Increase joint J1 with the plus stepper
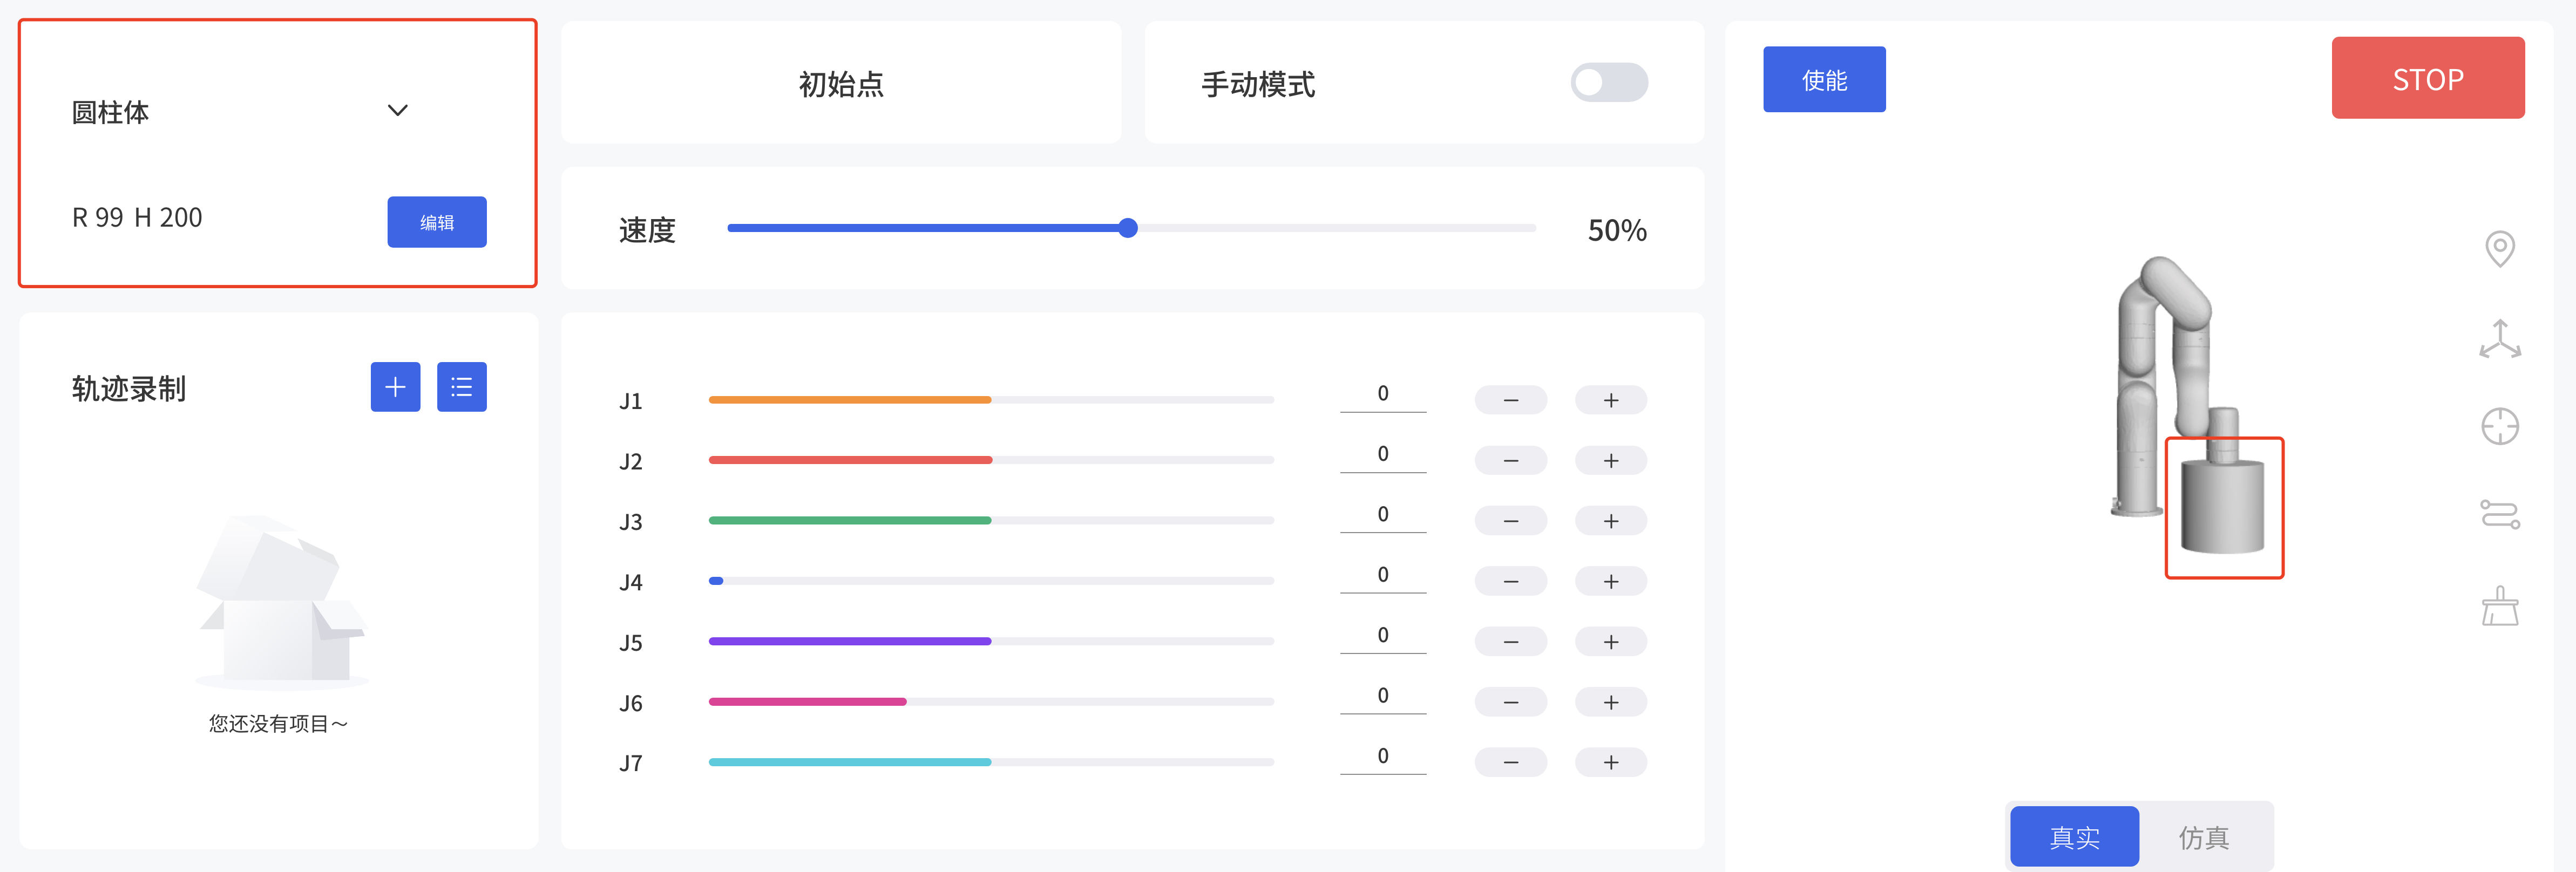This screenshot has width=2576, height=872. pos(1611,399)
